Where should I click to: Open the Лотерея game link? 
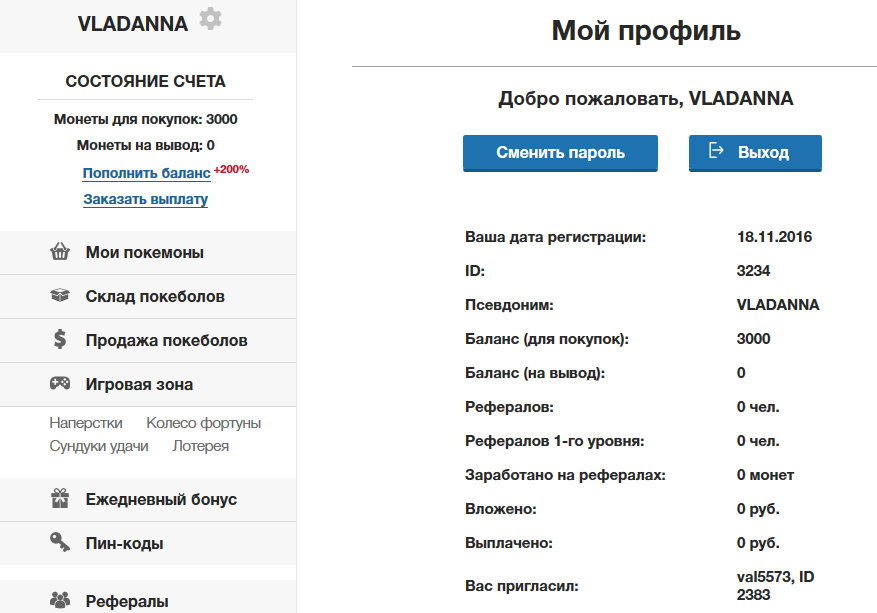point(200,446)
